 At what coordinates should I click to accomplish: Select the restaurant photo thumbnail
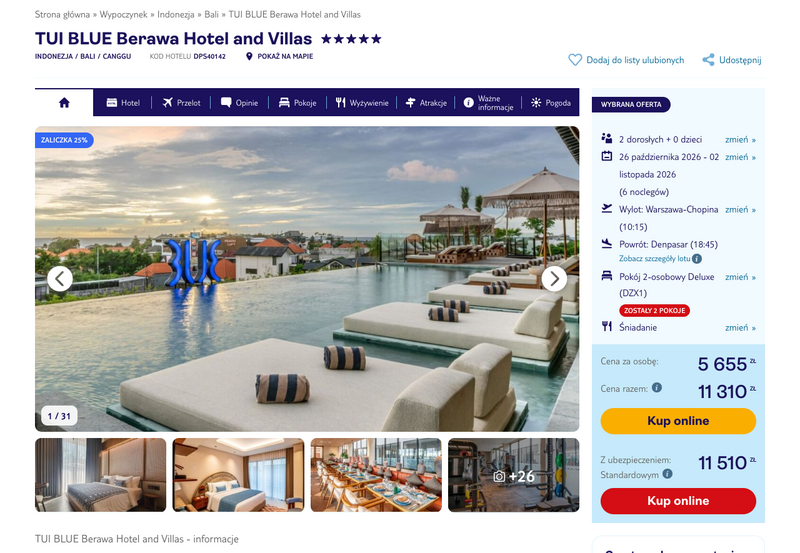point(376,475)
